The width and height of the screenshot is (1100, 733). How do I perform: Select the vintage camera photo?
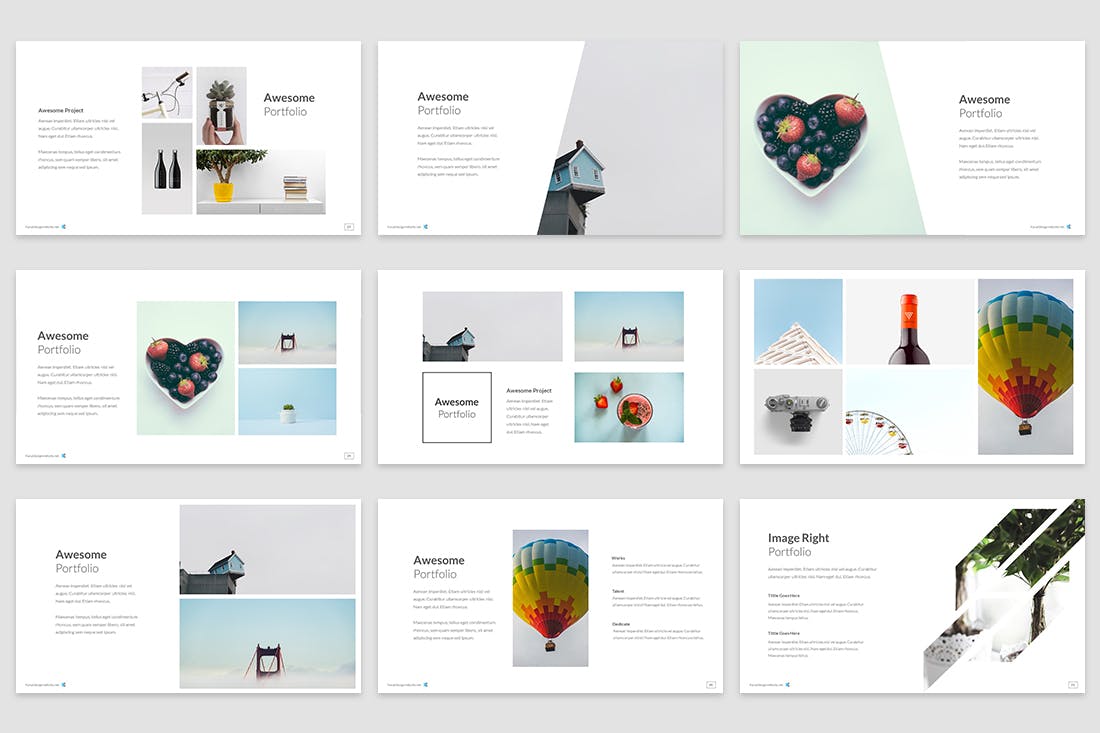point(798,412)
